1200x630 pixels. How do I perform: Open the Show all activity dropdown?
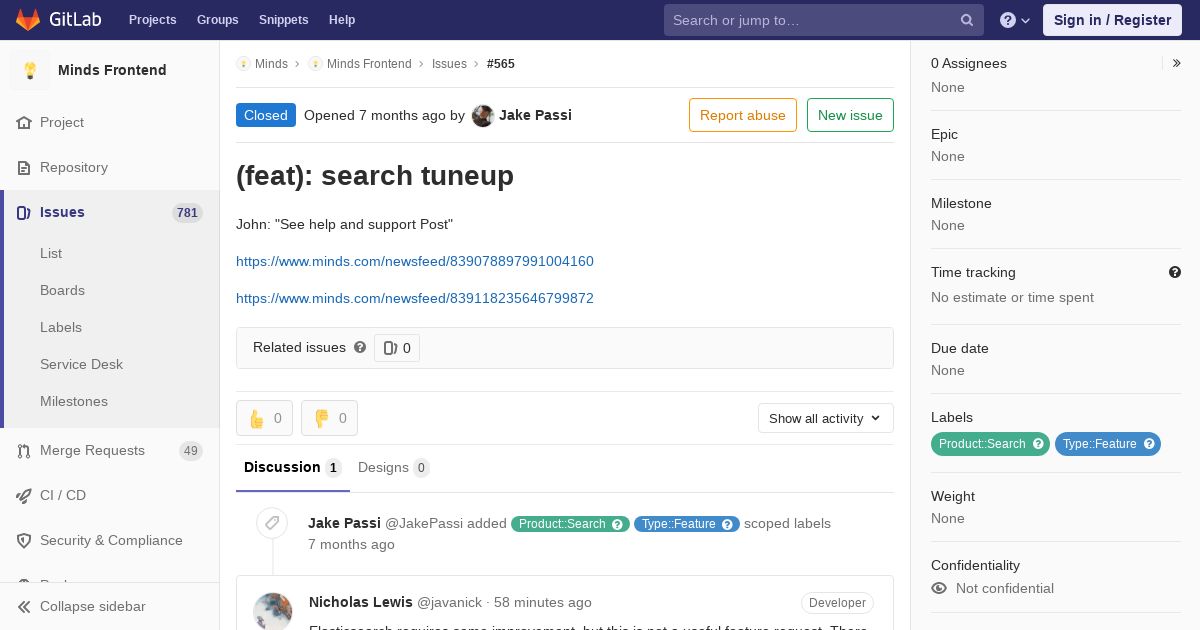point(826,418)
